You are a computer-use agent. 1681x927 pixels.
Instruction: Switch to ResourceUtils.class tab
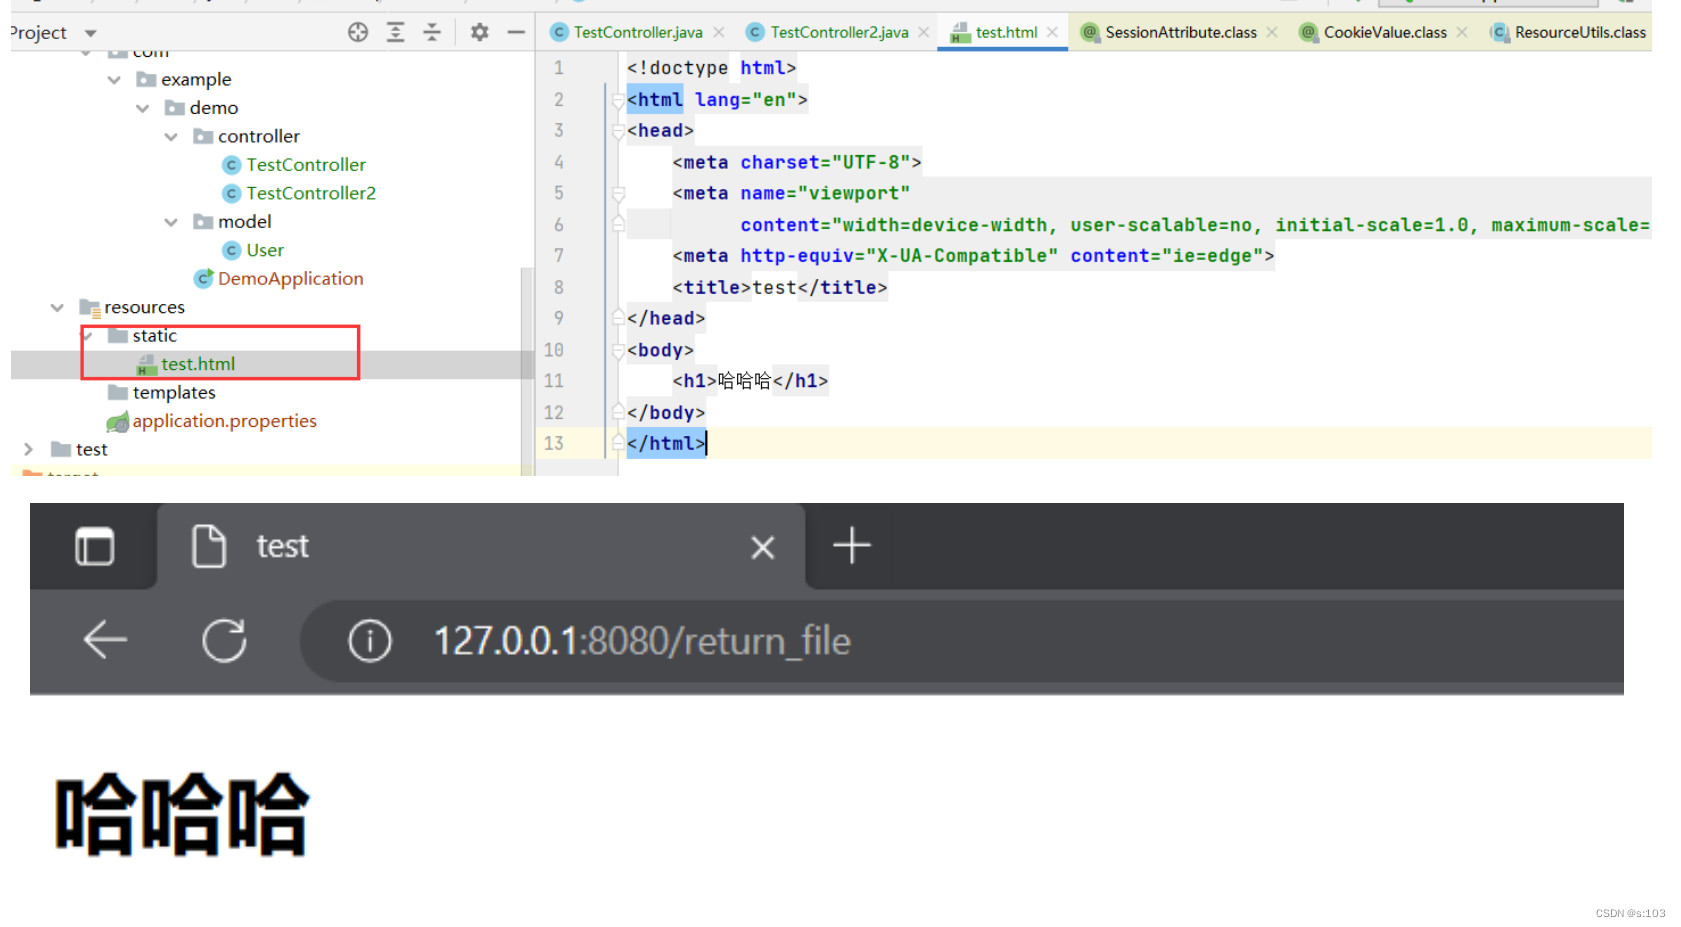coord(1580,32)
